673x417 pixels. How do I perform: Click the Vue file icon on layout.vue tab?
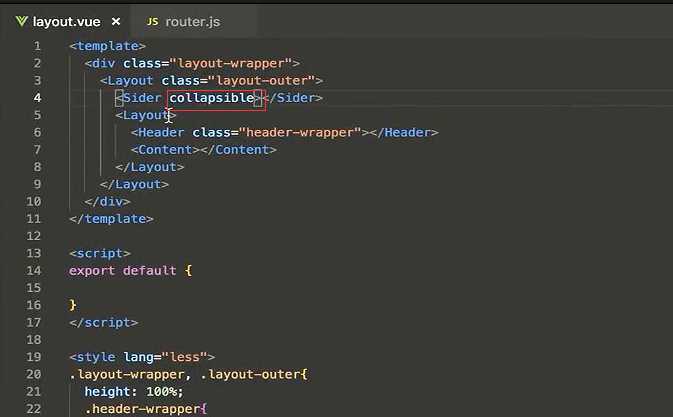click(21, 21)
